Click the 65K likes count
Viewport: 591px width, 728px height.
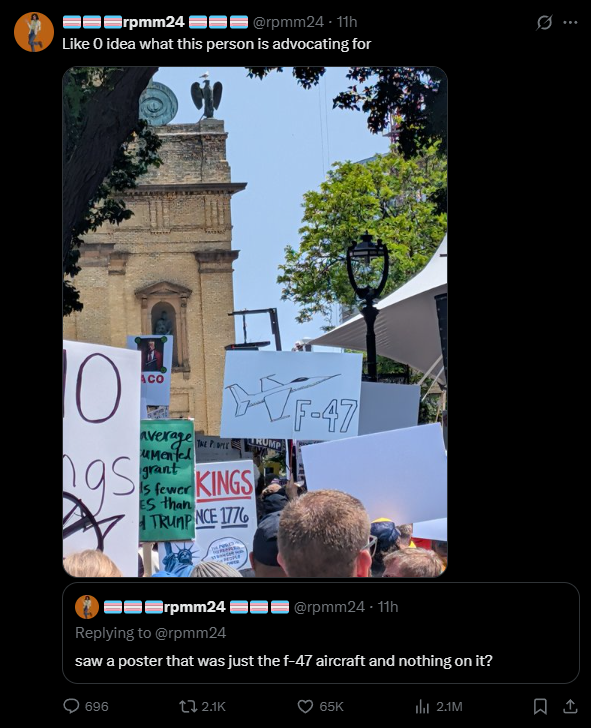[331, 707]
